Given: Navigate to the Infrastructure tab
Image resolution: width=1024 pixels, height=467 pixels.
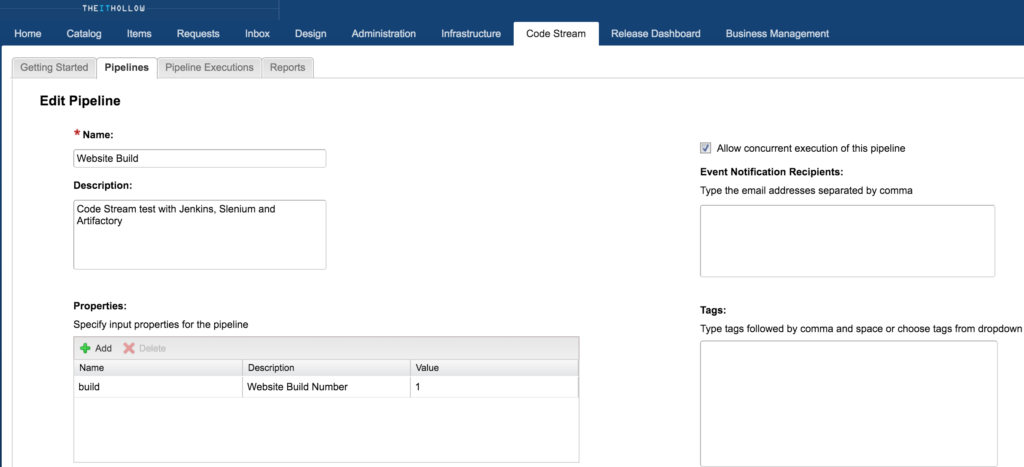Looking at the screenshot, I should (x=471, y=33).
